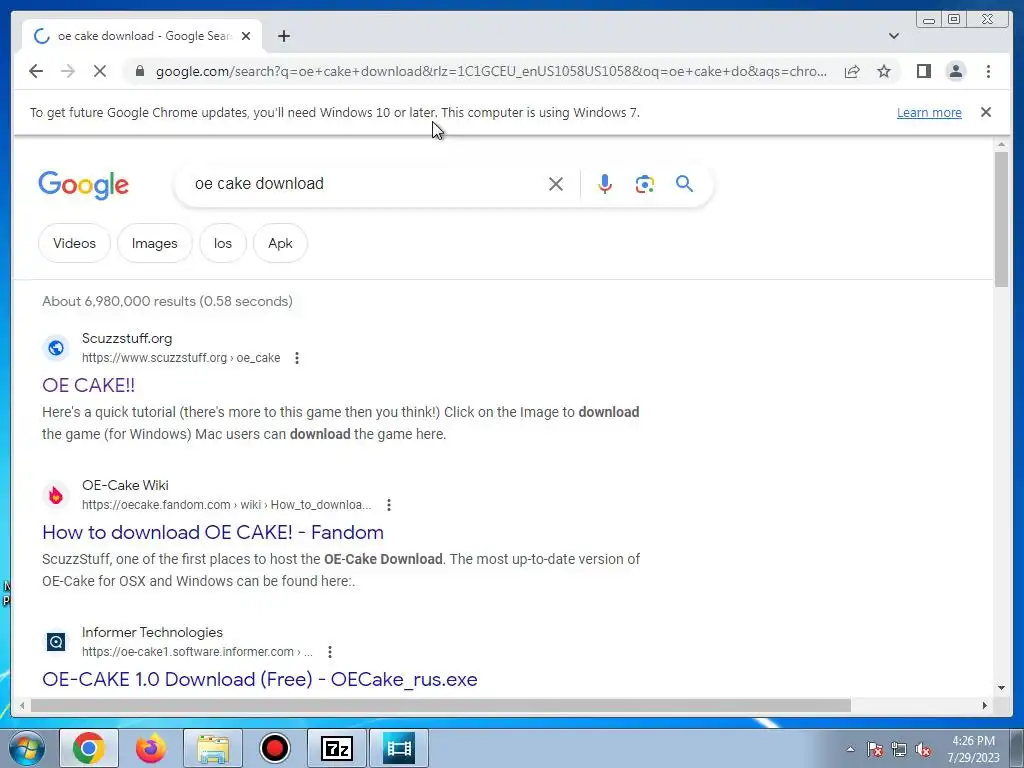Bookmark this tab with the star
Screen dimensions: 1024x768
pyautogui.click(x=884, y=71)
